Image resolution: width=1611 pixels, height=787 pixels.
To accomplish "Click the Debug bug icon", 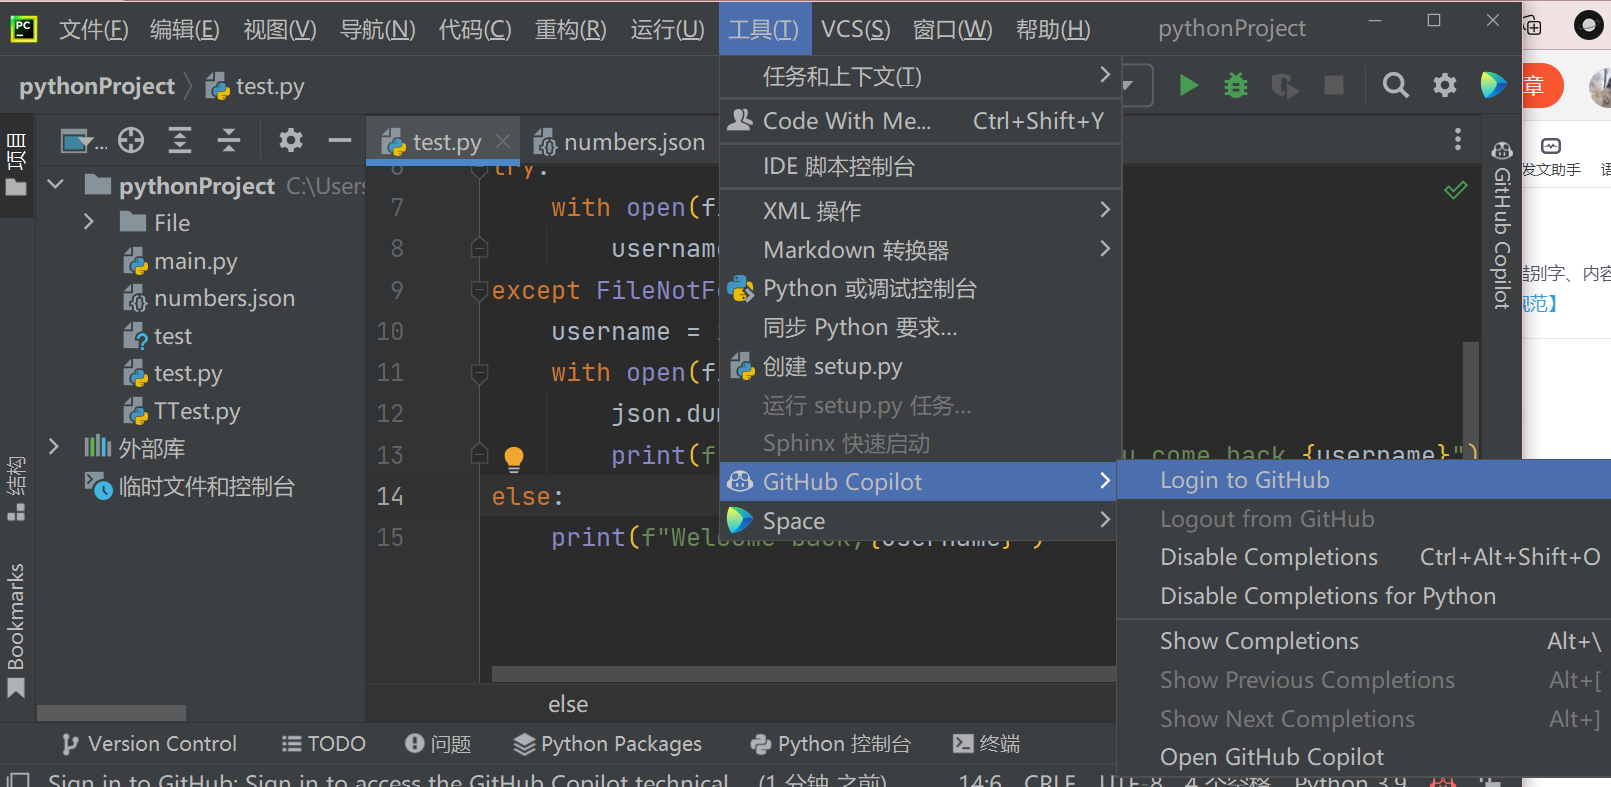I will point(1236,86).
